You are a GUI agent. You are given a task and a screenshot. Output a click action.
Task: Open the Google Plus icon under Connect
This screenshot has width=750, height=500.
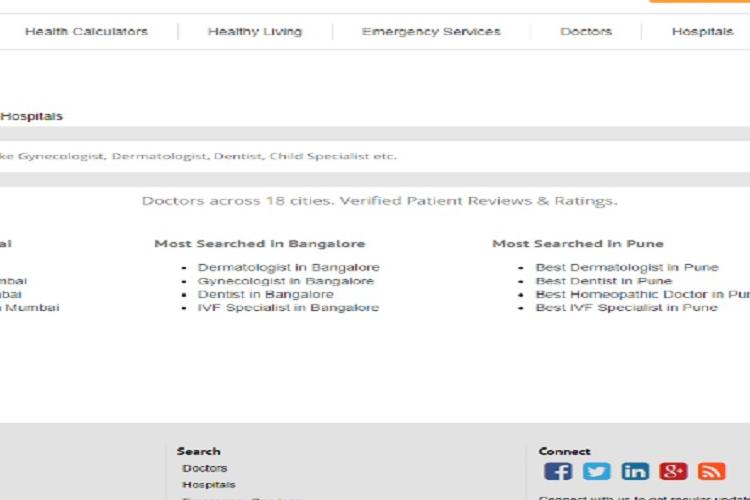673,471
